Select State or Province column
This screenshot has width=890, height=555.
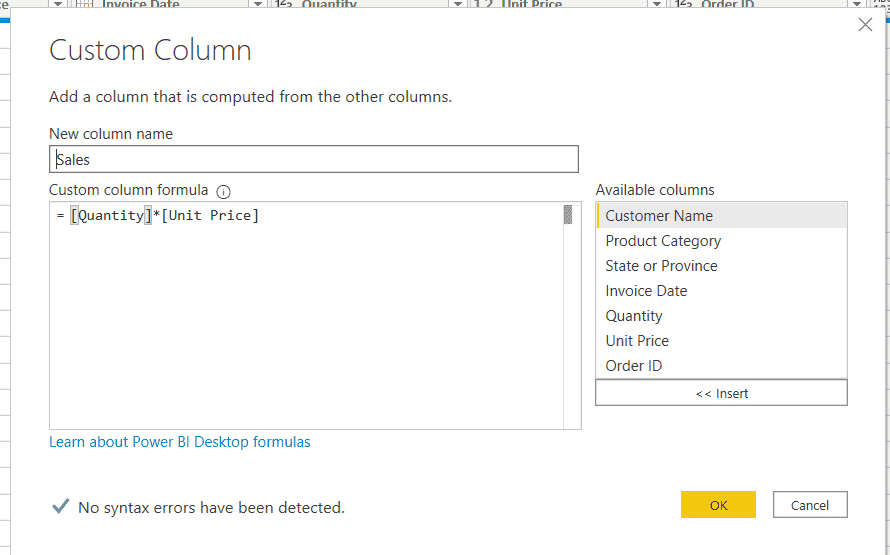(x=721, y=266)
